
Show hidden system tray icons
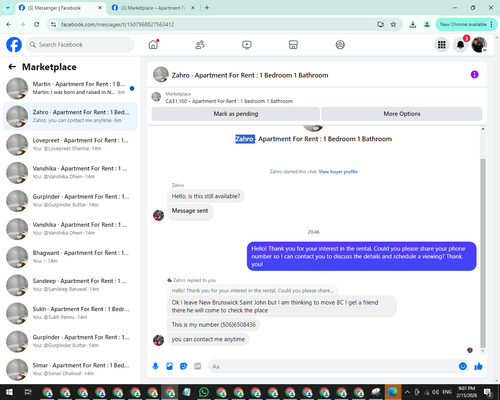[x=407, y=392]
